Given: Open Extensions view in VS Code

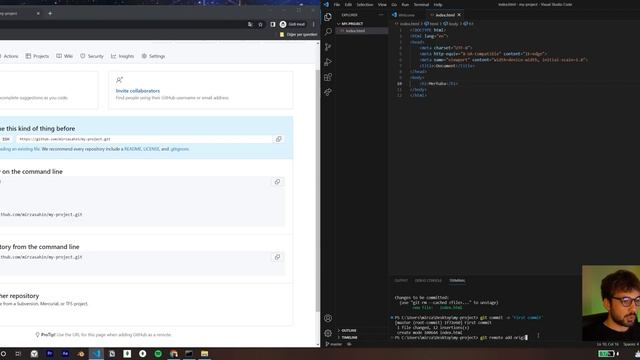Looking at the screenshot, I should point(328,77).
